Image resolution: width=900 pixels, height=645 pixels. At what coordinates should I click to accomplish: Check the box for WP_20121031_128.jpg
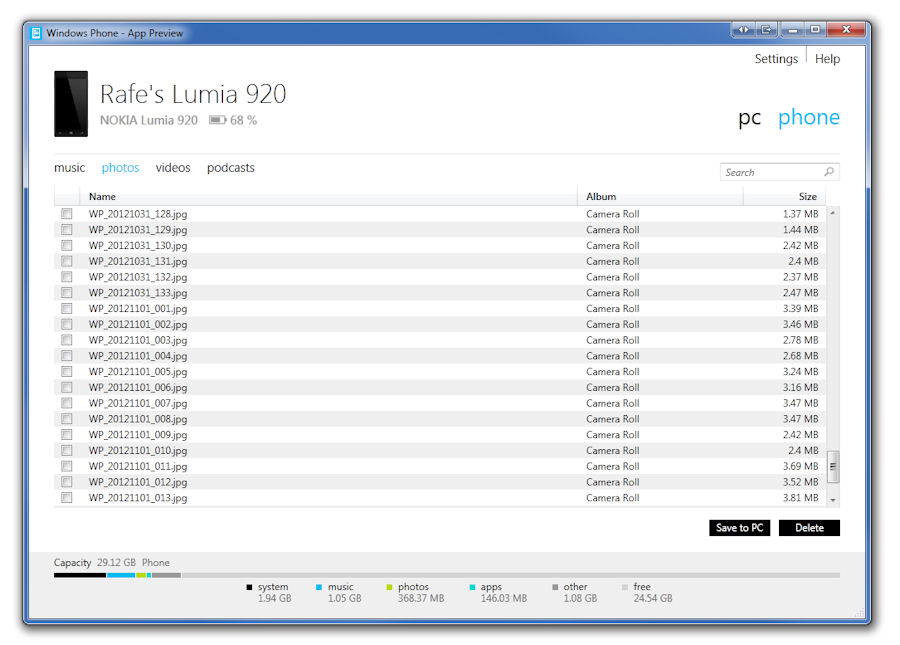point(67,214)
